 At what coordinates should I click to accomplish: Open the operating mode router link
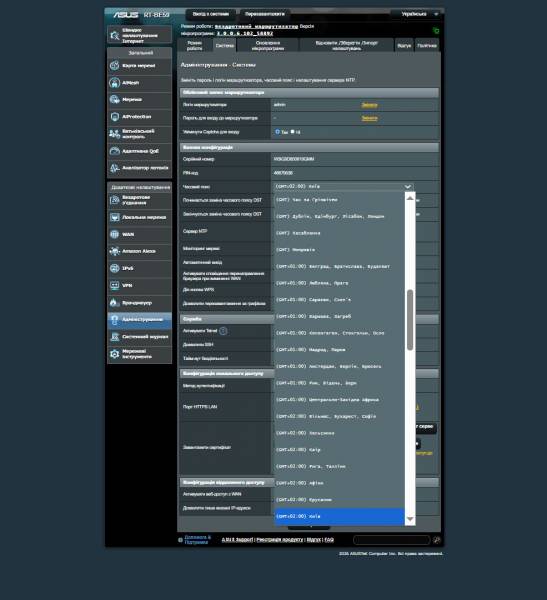(256, 27)
